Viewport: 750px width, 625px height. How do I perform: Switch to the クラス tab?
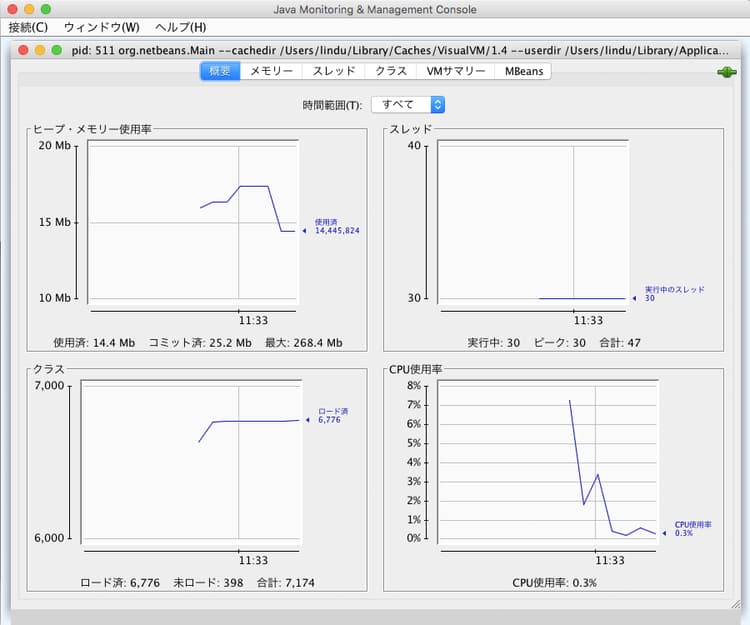pyautogui.click(x=391, y=71)
